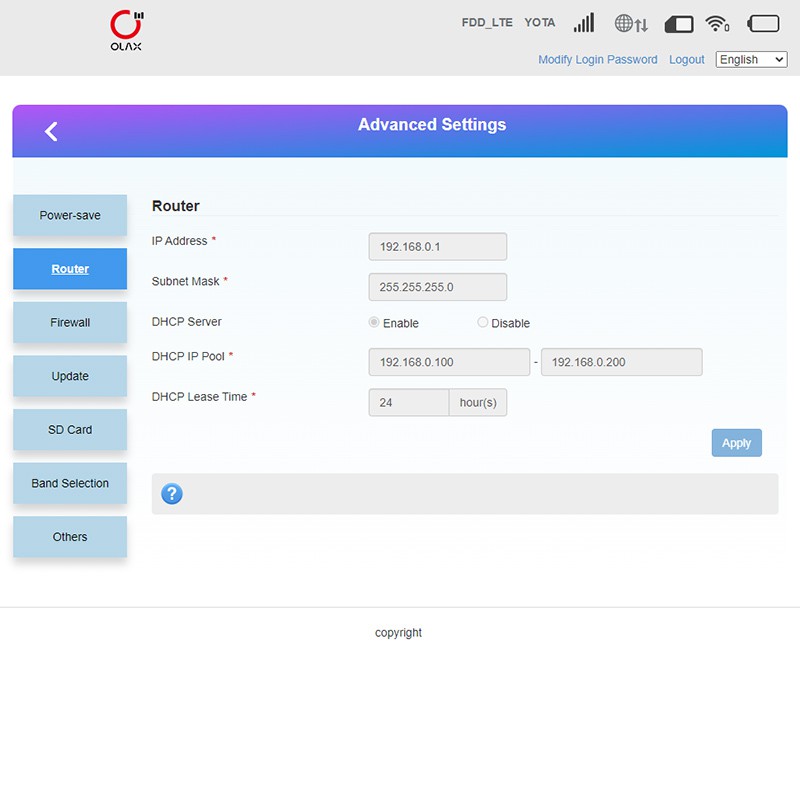
Task: Click the back arrow in header
Action: pyautogui.click(x=51, y=131)
